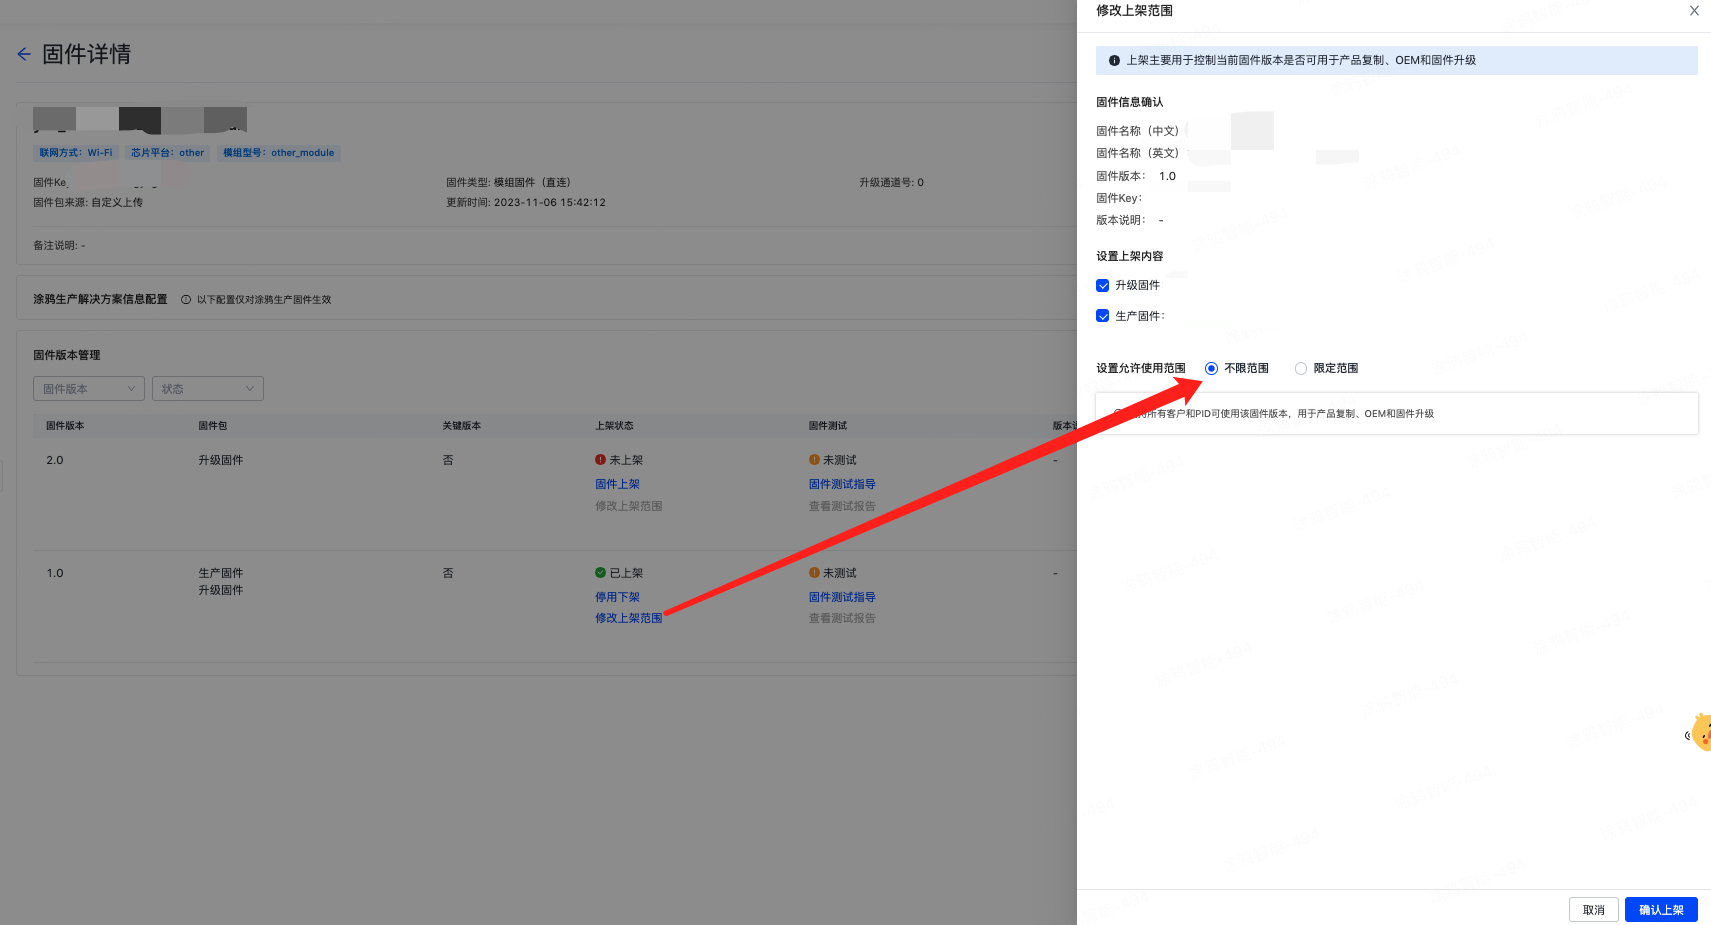Select the 限定范围 radio option
This screenshot has width=1711, height=925.
[1301, 369]
